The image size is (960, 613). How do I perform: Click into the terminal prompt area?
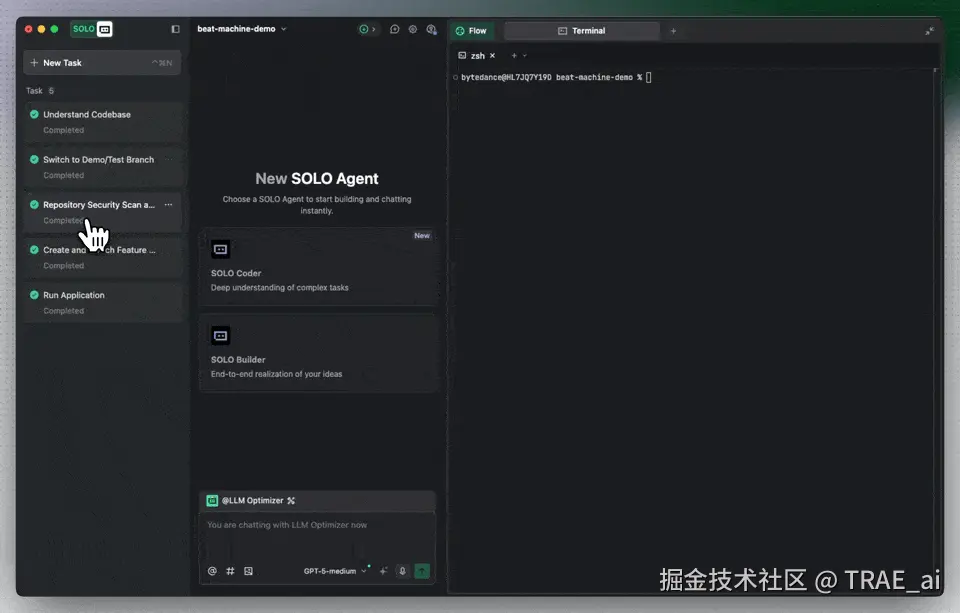pyautogui.click(x=649, y=77)
